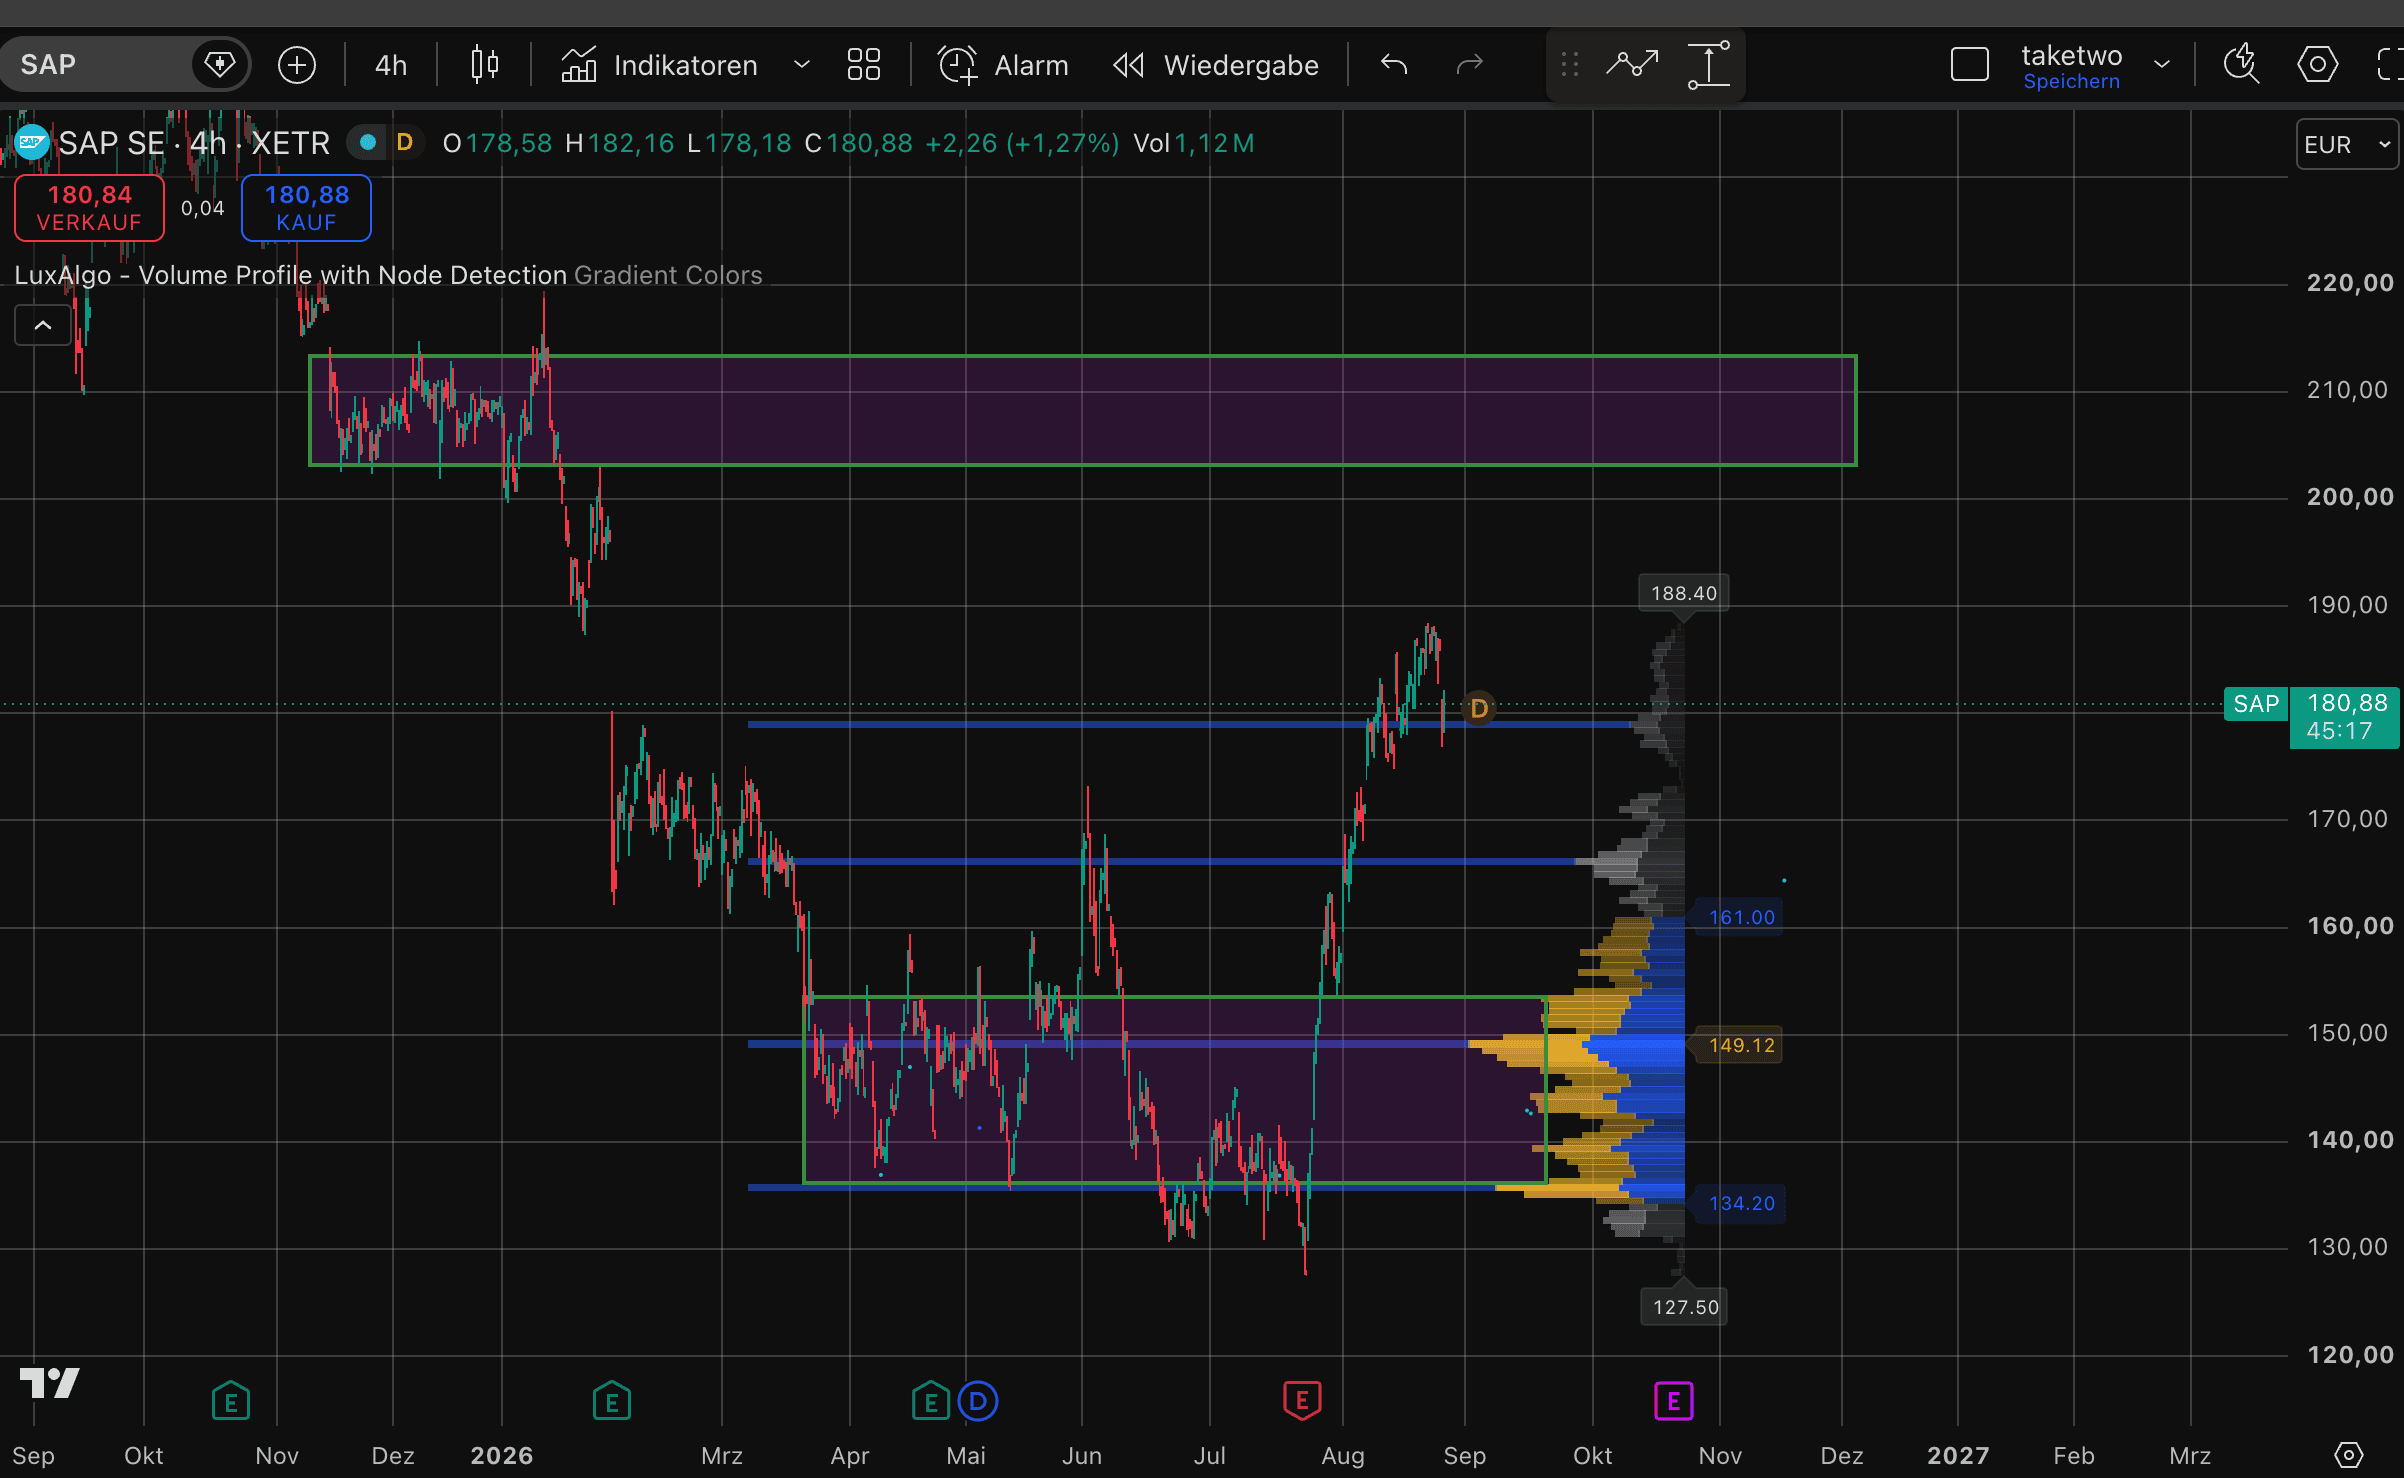Redo the last undone action

(x=1469, y=65)
